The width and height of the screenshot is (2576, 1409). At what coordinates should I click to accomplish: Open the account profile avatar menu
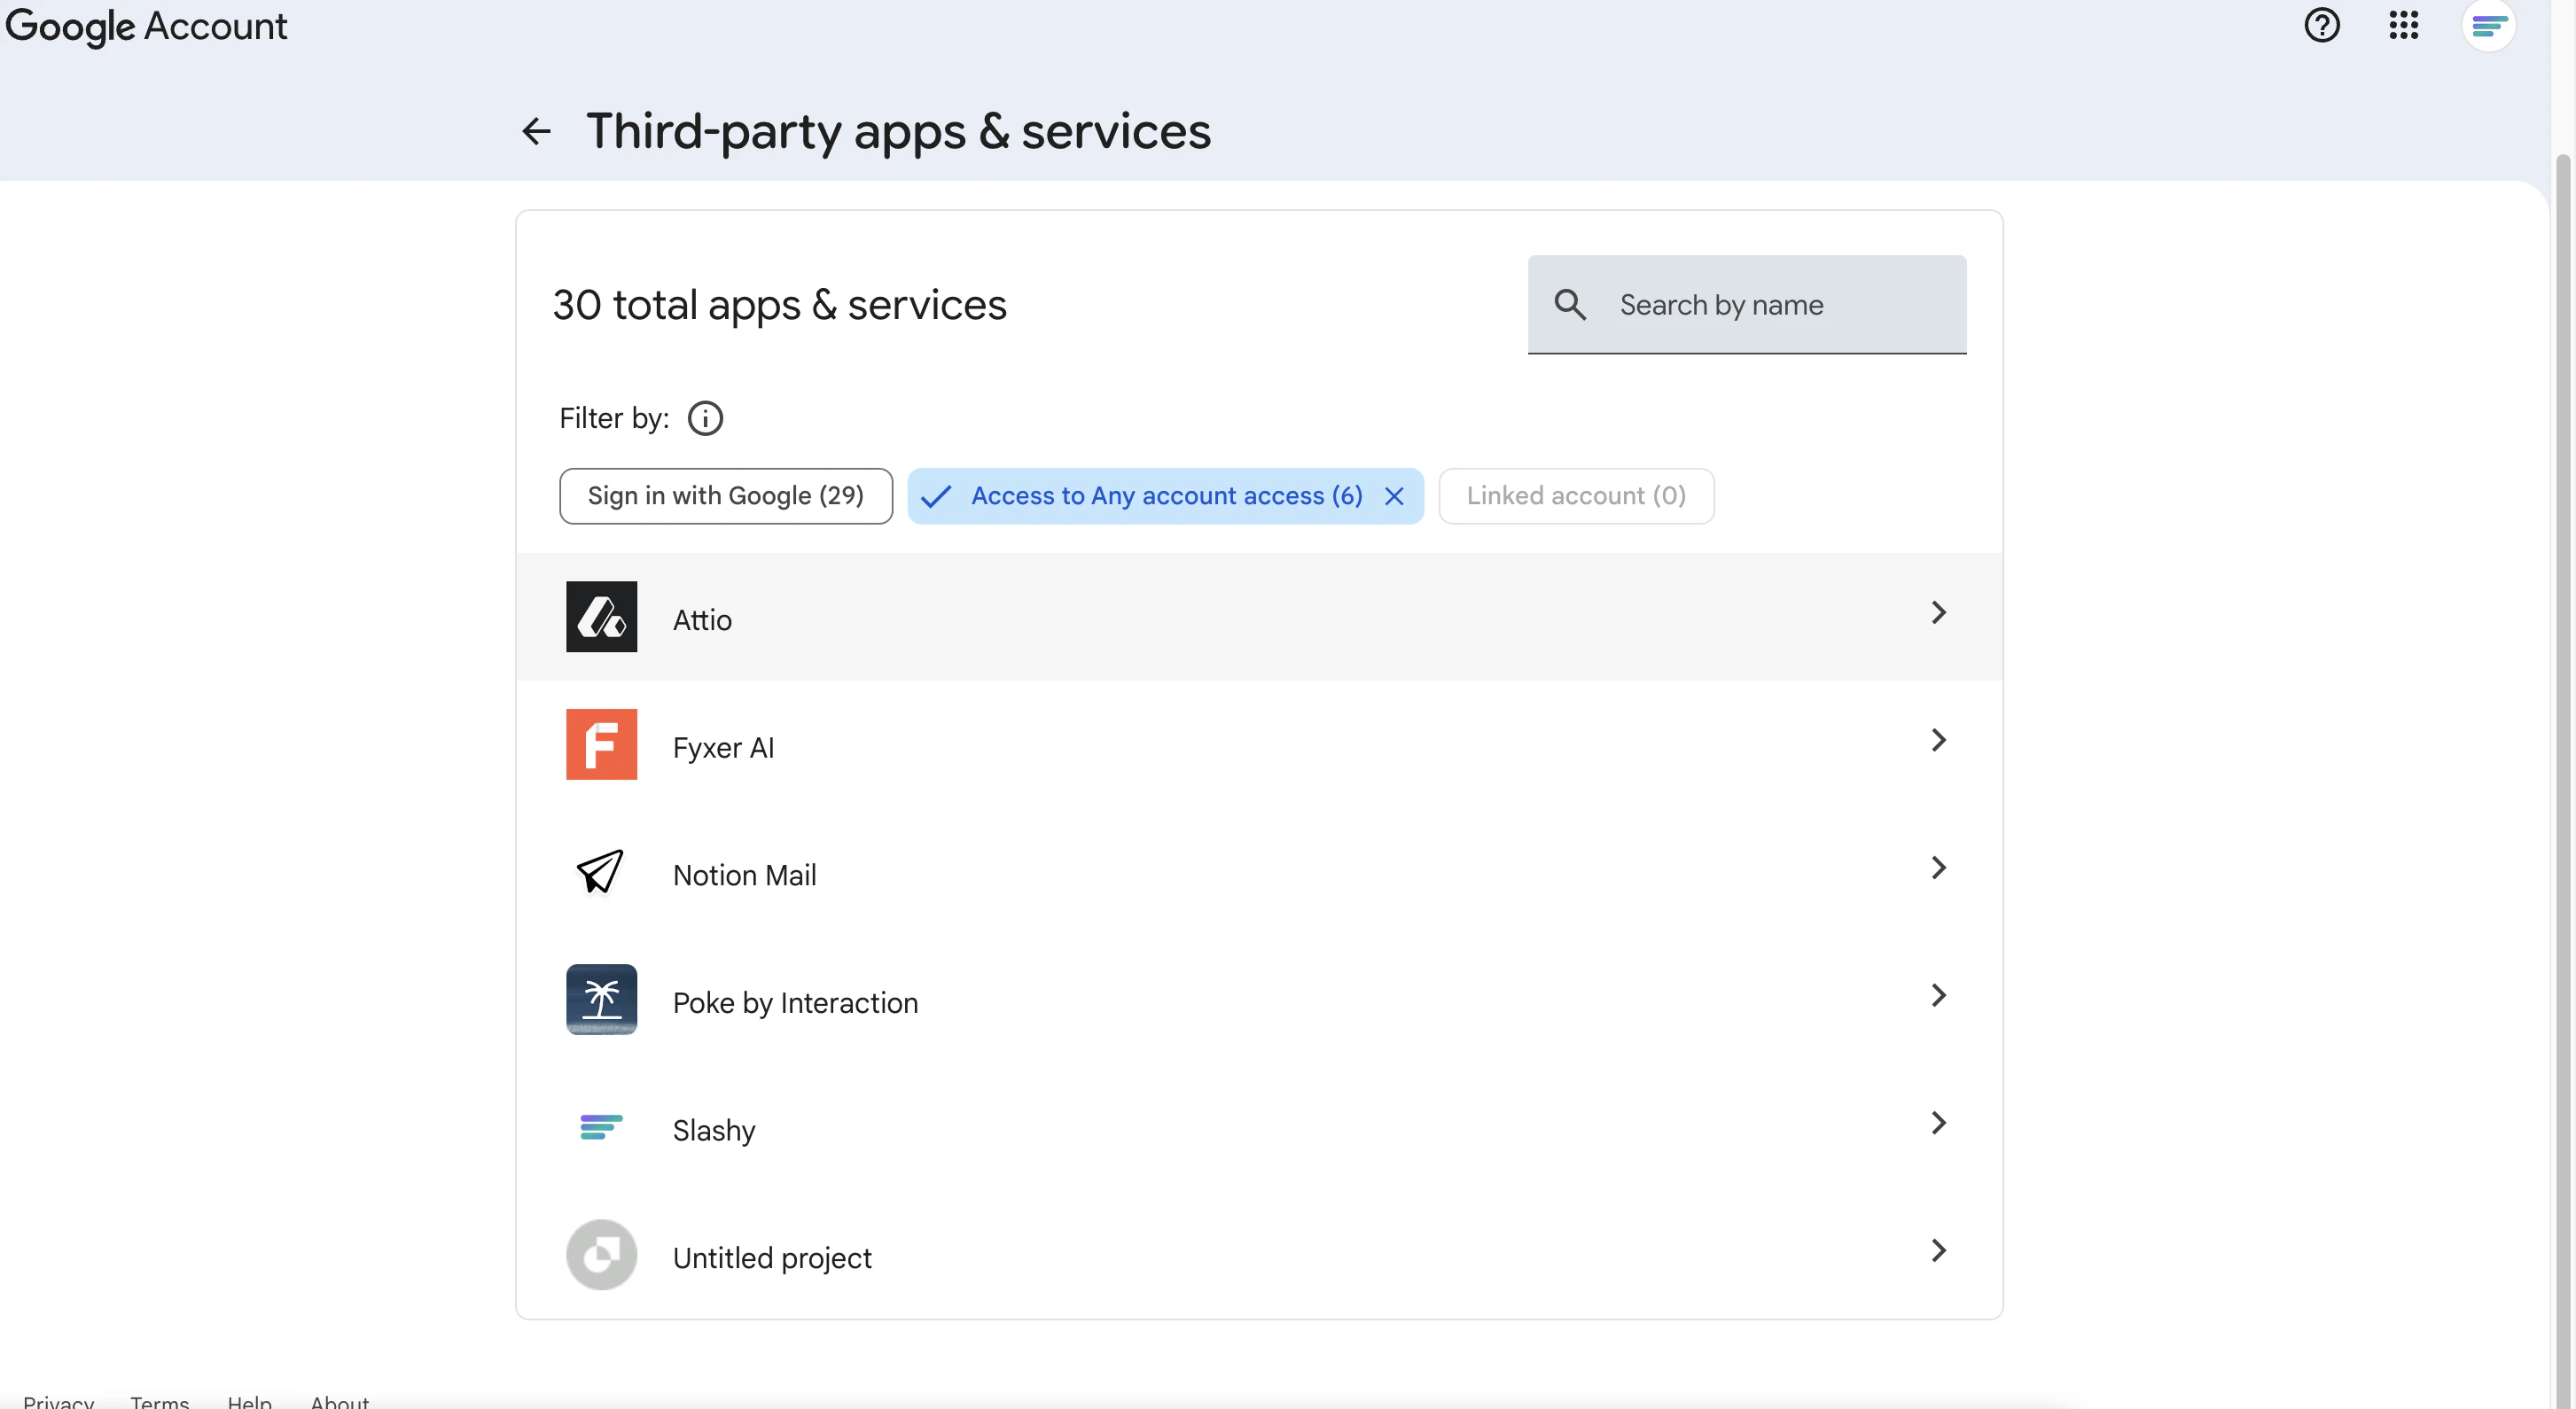tap(2488, 25)
